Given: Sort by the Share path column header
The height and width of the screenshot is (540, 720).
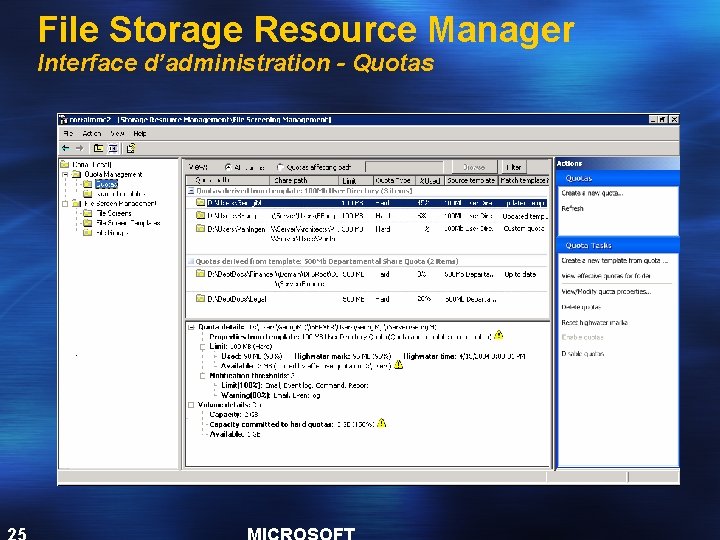Looking at the screenshot, I should [304, 180].
